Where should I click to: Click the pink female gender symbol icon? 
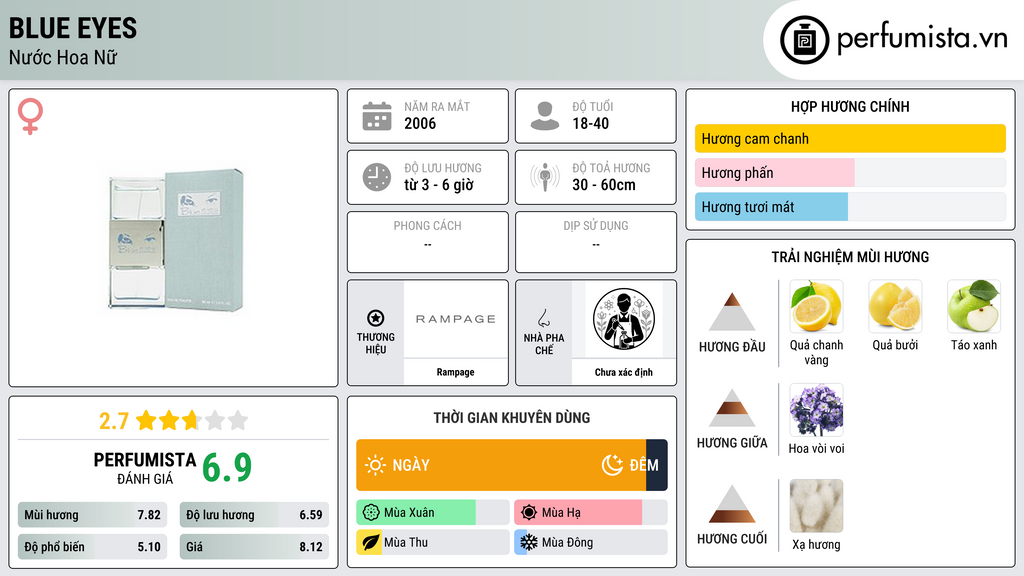pos(30,116)
